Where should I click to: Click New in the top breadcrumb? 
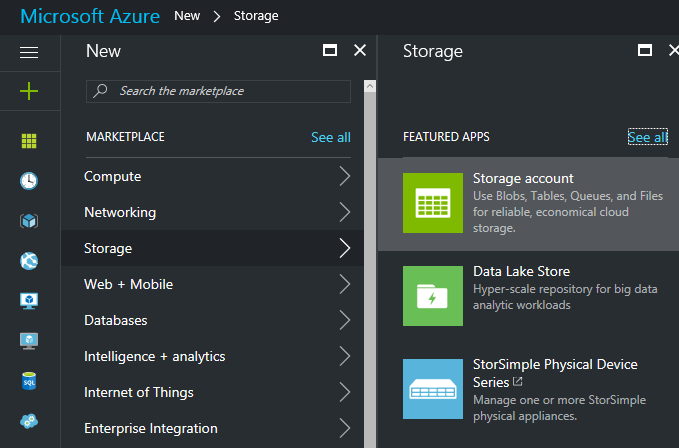(188, 16)
